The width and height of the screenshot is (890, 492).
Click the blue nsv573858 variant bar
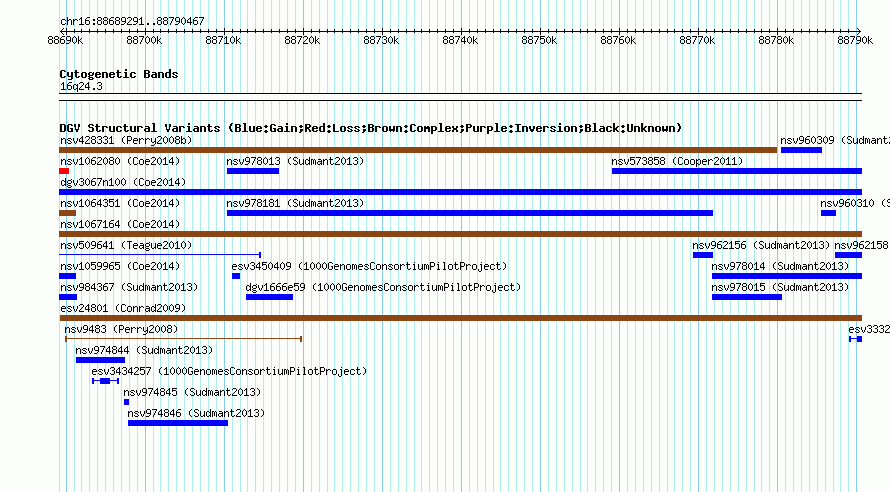737,171
